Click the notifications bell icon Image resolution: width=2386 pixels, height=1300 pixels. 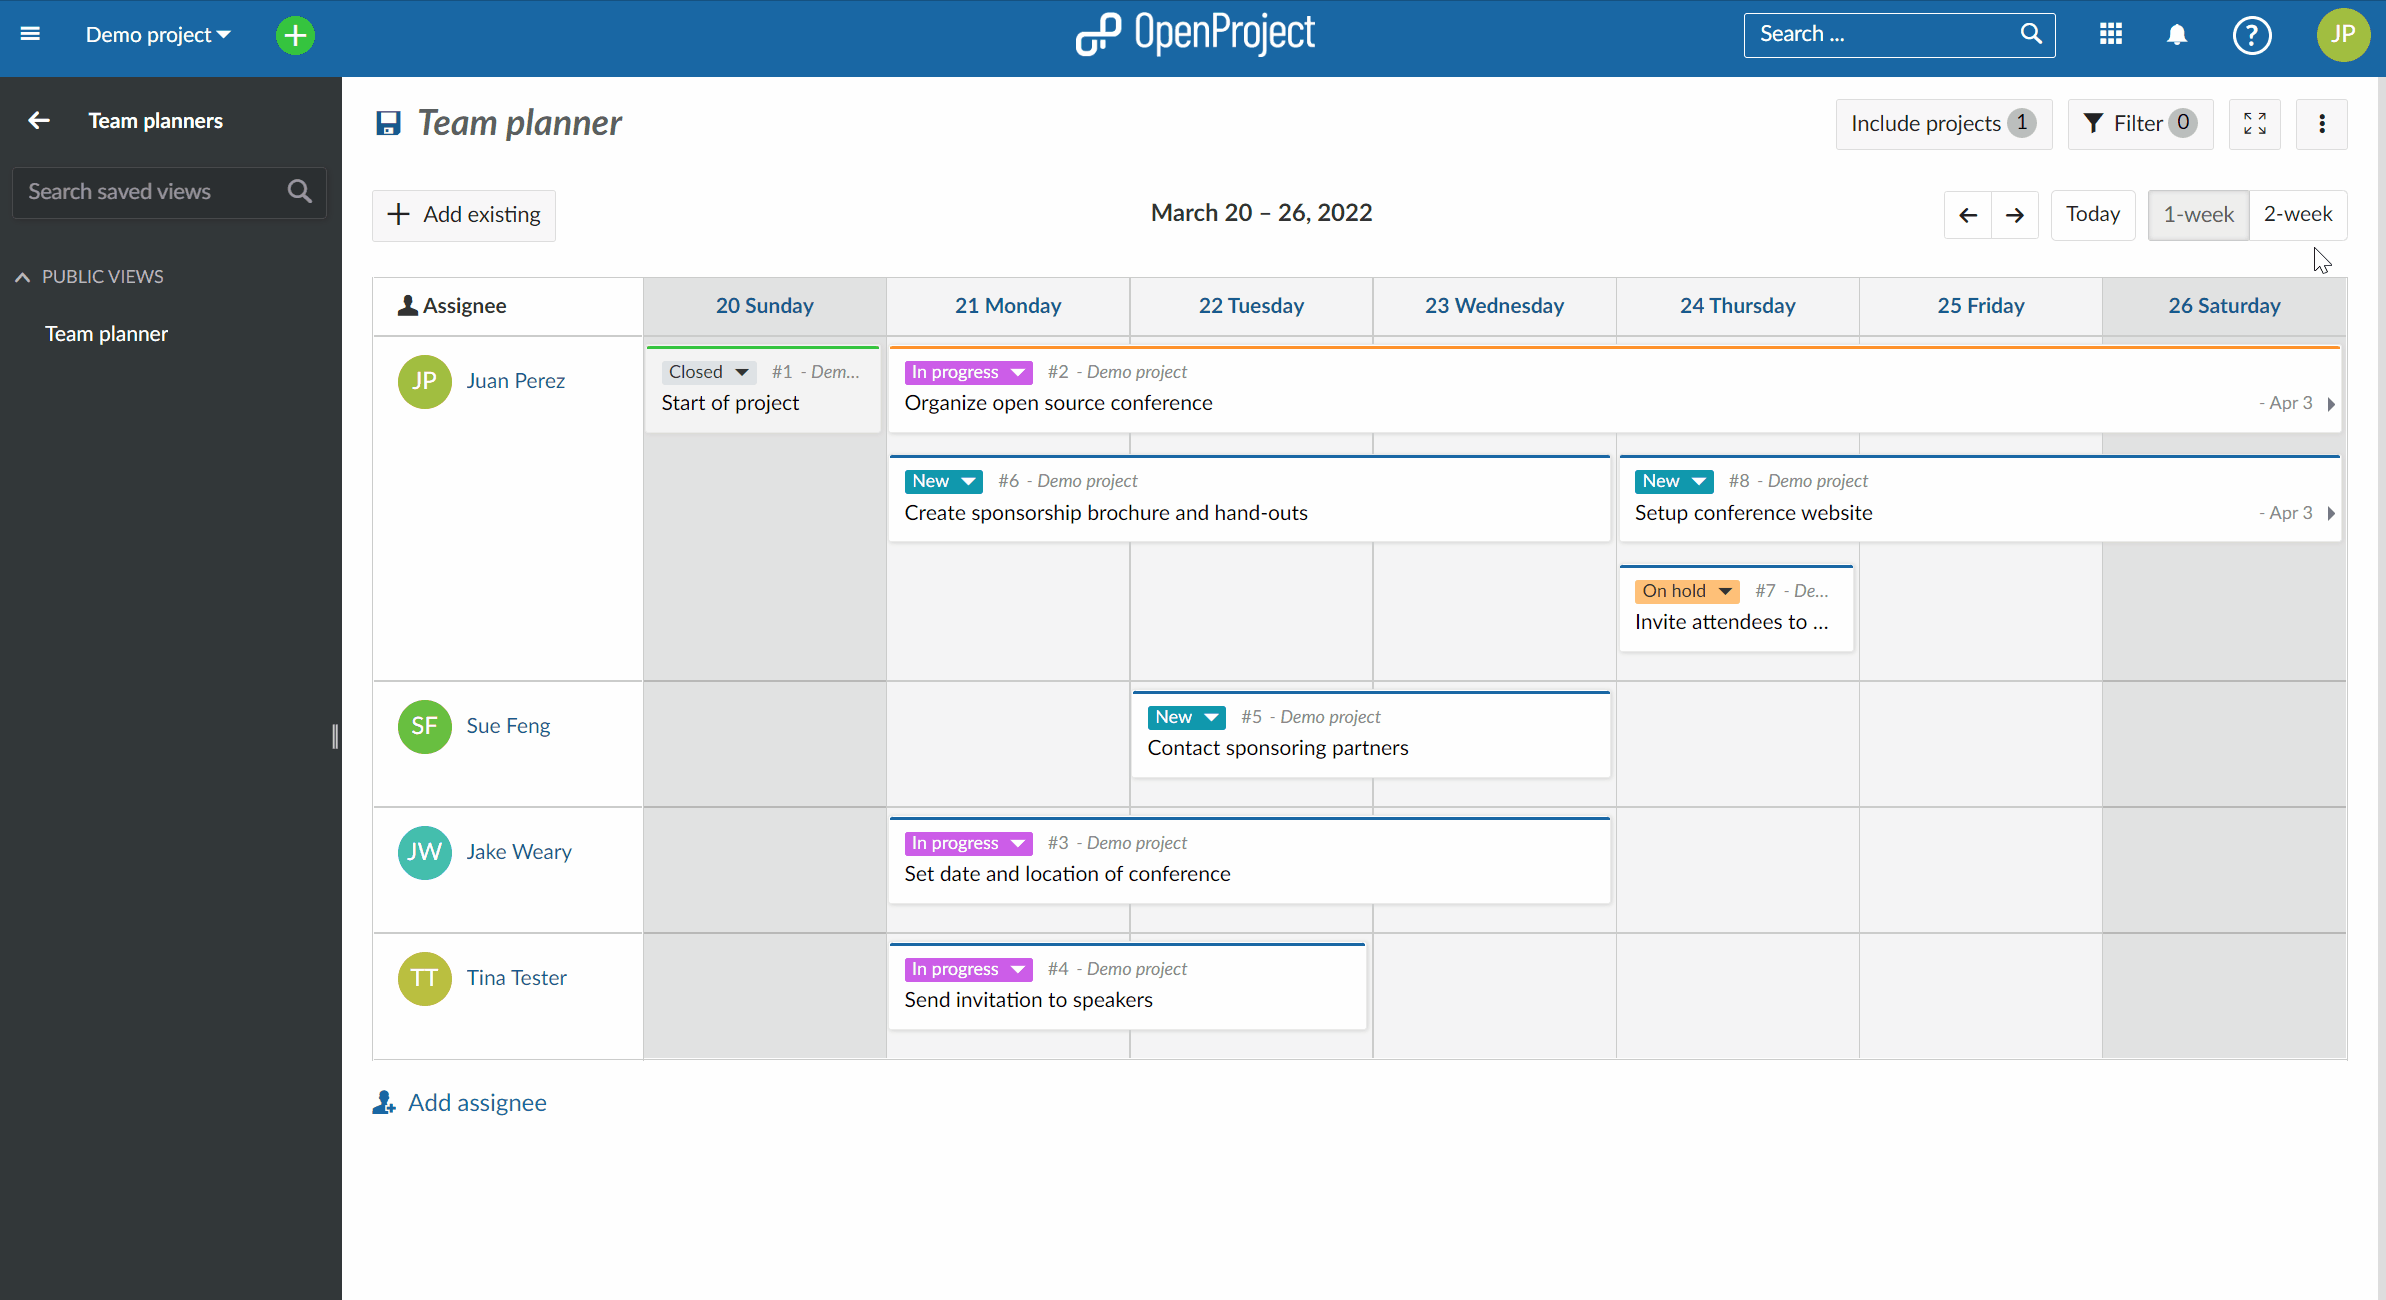coord(2176,32)
